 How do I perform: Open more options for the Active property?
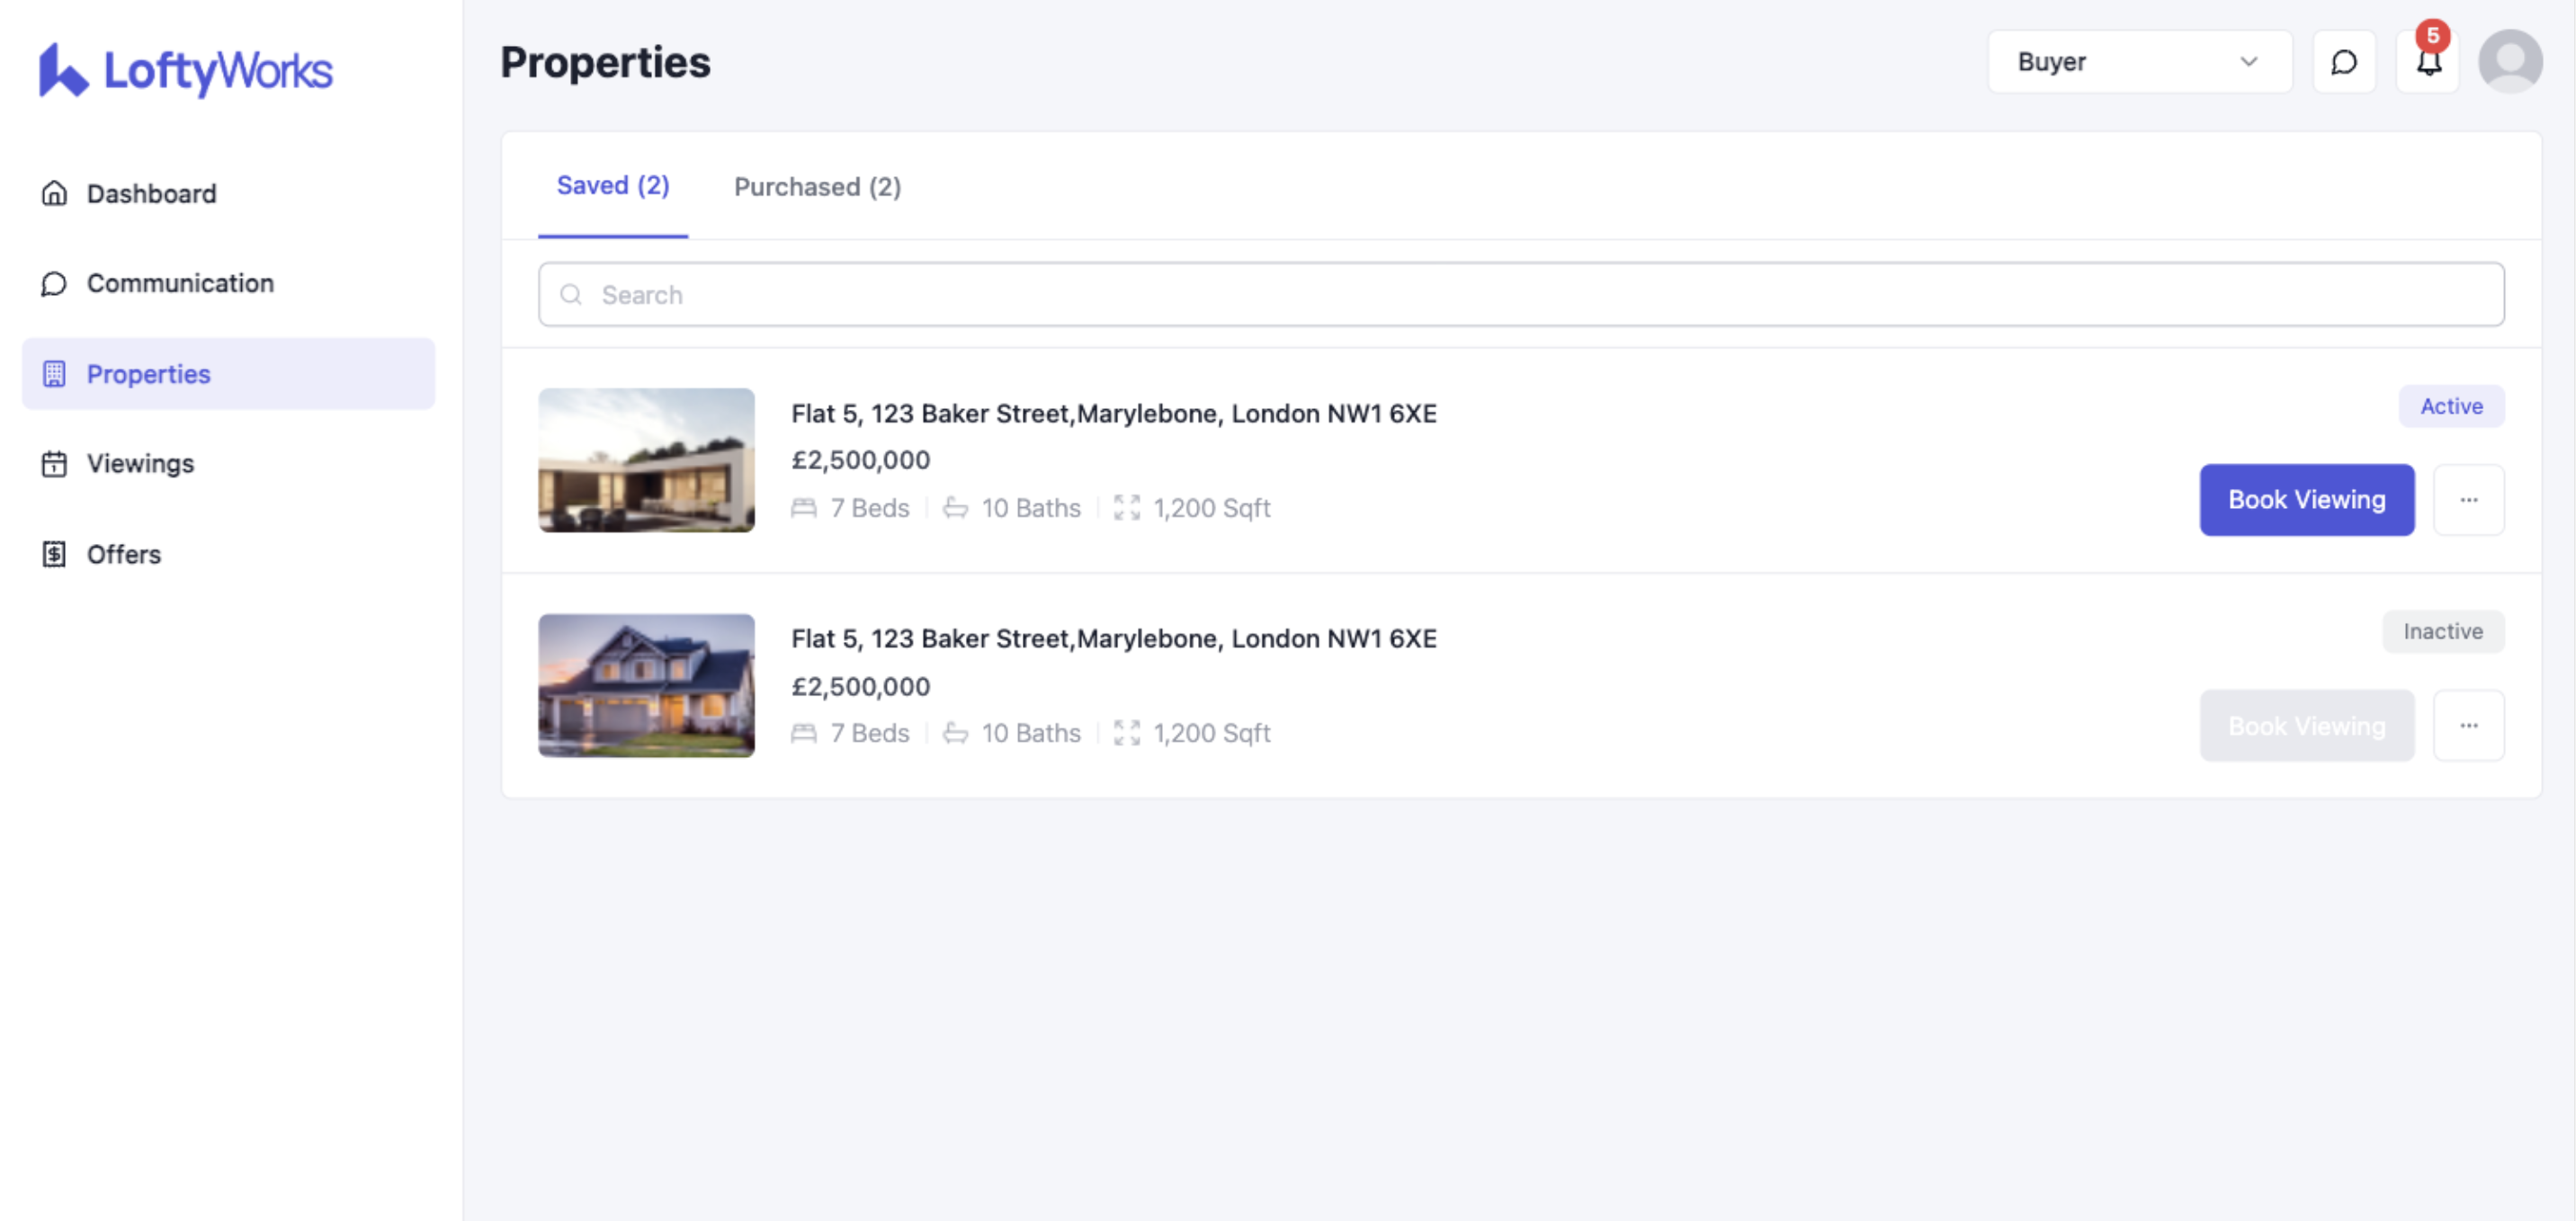2468,500
